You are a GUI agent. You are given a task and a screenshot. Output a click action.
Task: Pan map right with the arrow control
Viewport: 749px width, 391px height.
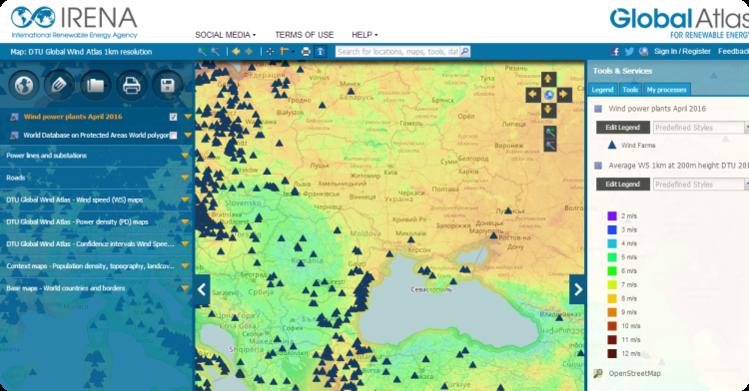click(564, 95)
